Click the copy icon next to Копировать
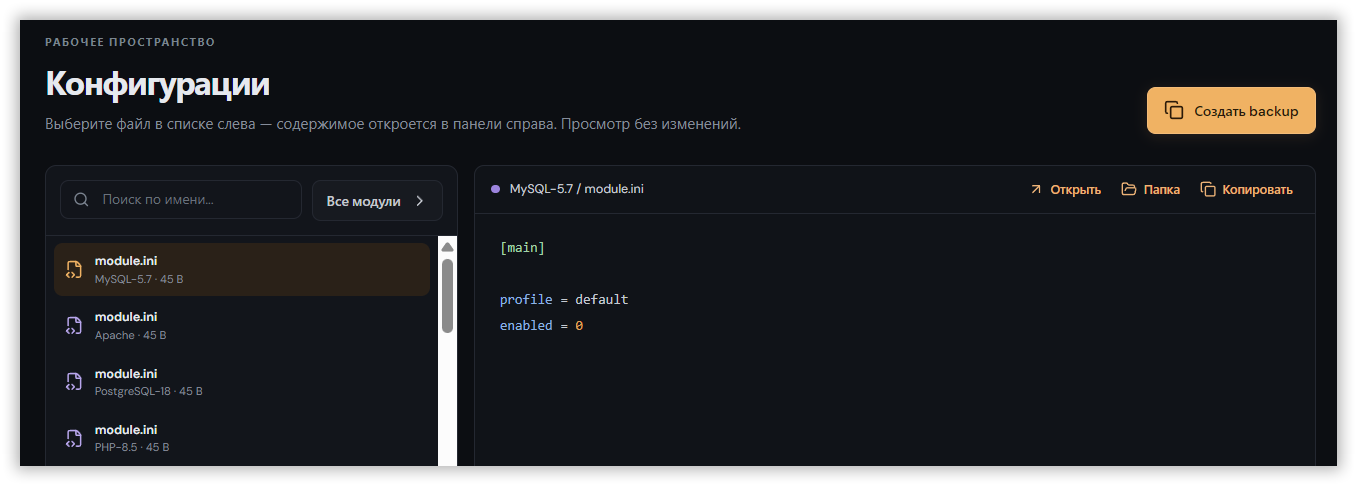 click(1208, 189)
